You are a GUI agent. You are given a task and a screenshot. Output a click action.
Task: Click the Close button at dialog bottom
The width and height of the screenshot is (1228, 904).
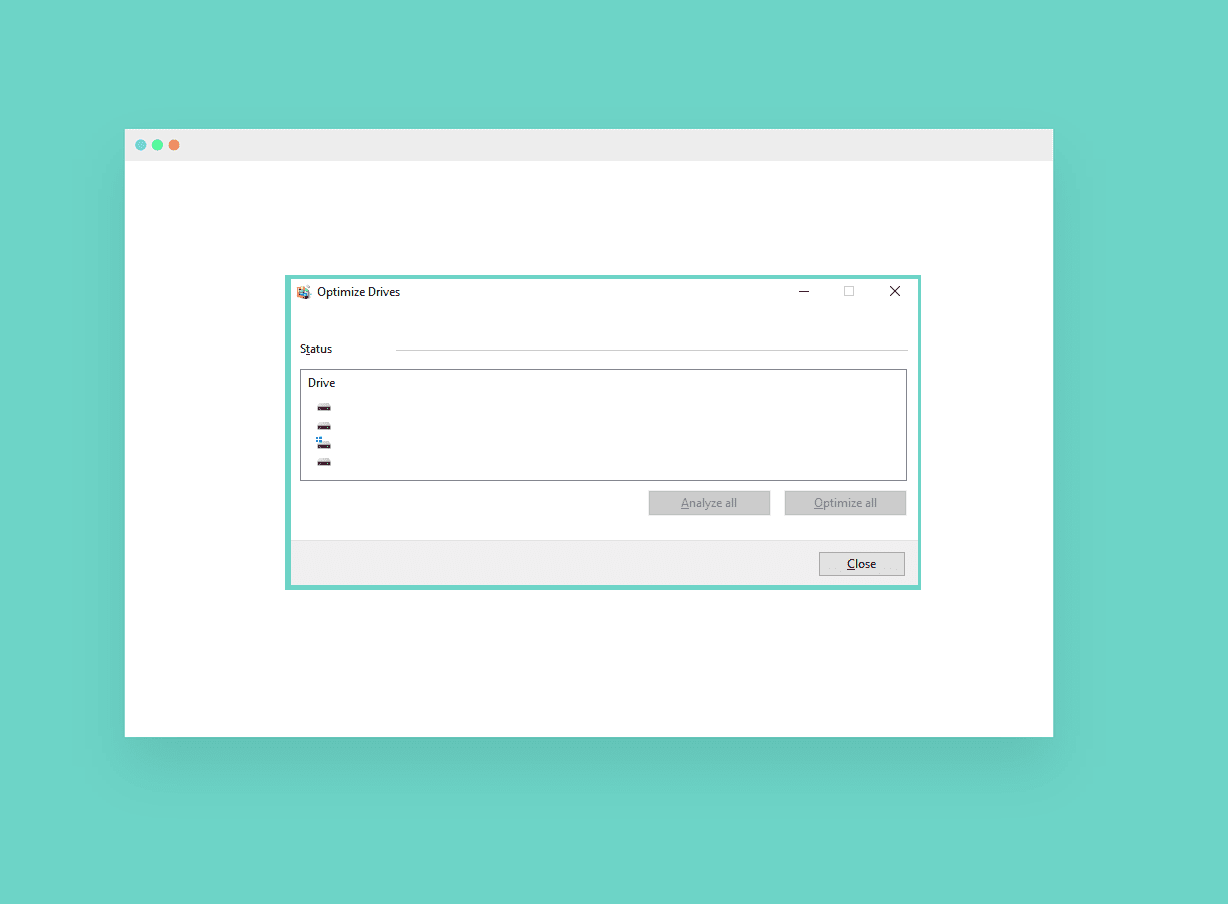click(x=862, y=564)
